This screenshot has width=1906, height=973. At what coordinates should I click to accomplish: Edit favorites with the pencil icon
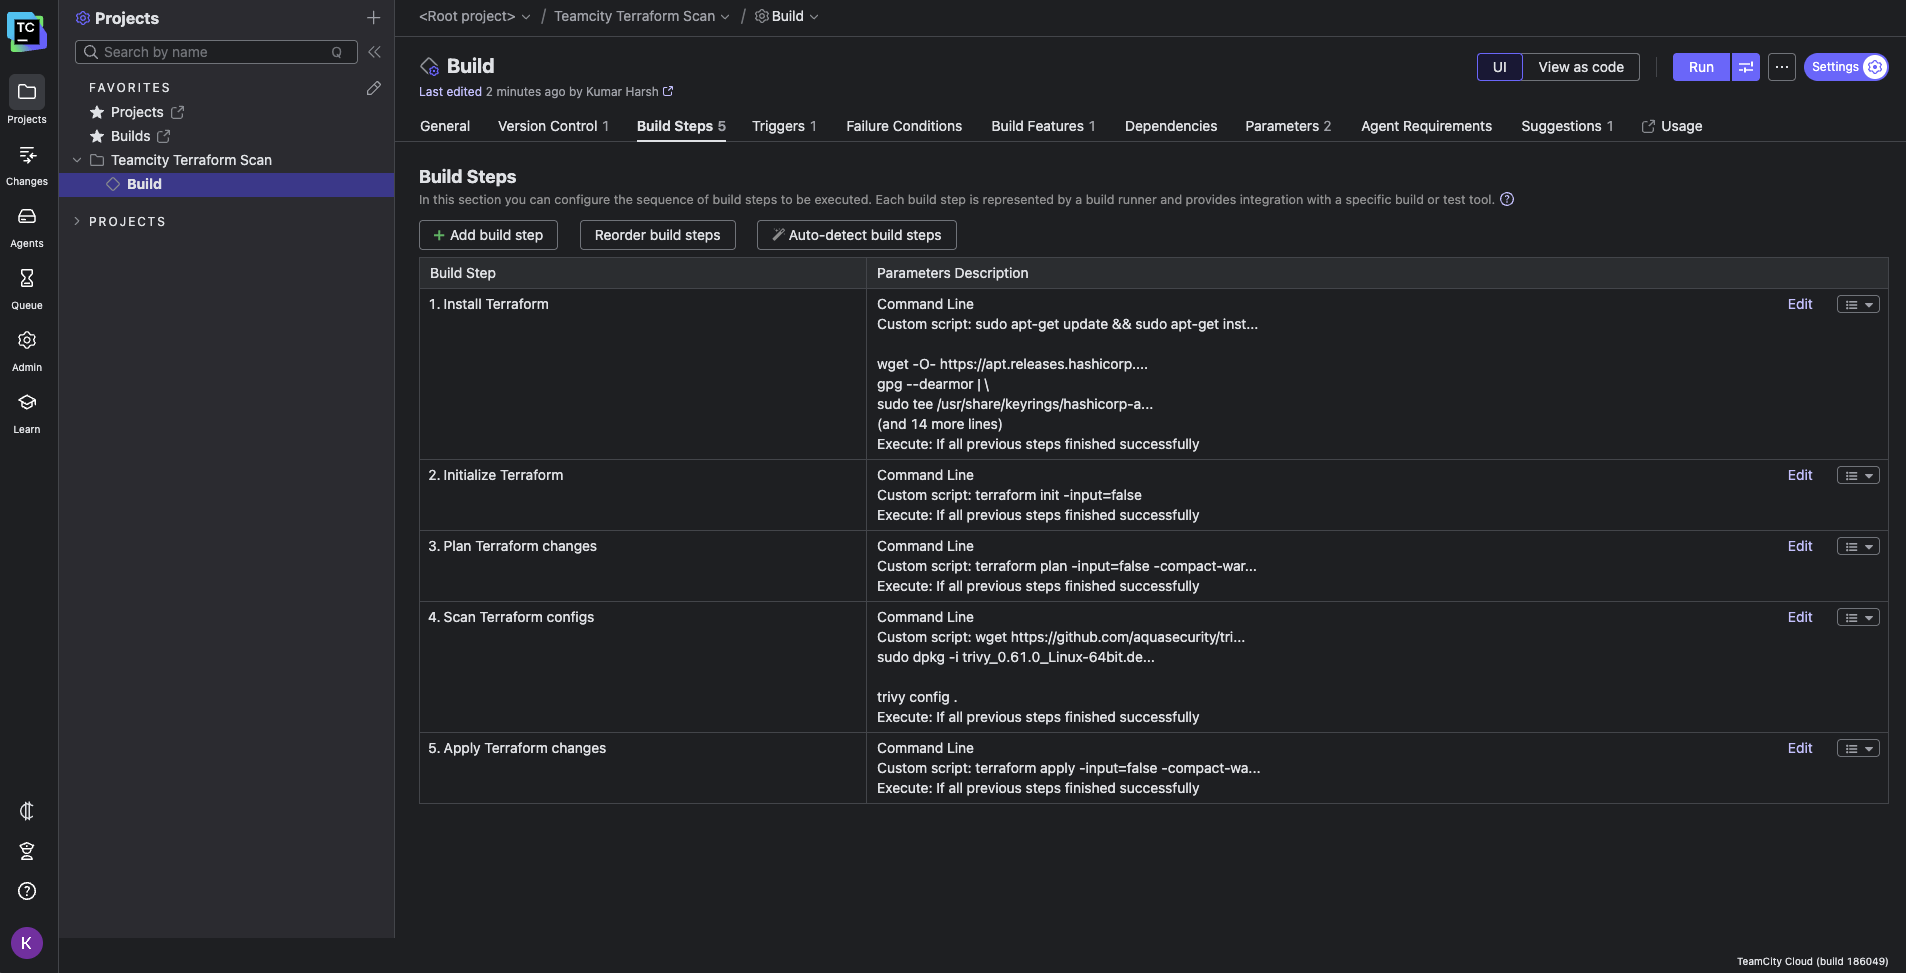point(373,88)
